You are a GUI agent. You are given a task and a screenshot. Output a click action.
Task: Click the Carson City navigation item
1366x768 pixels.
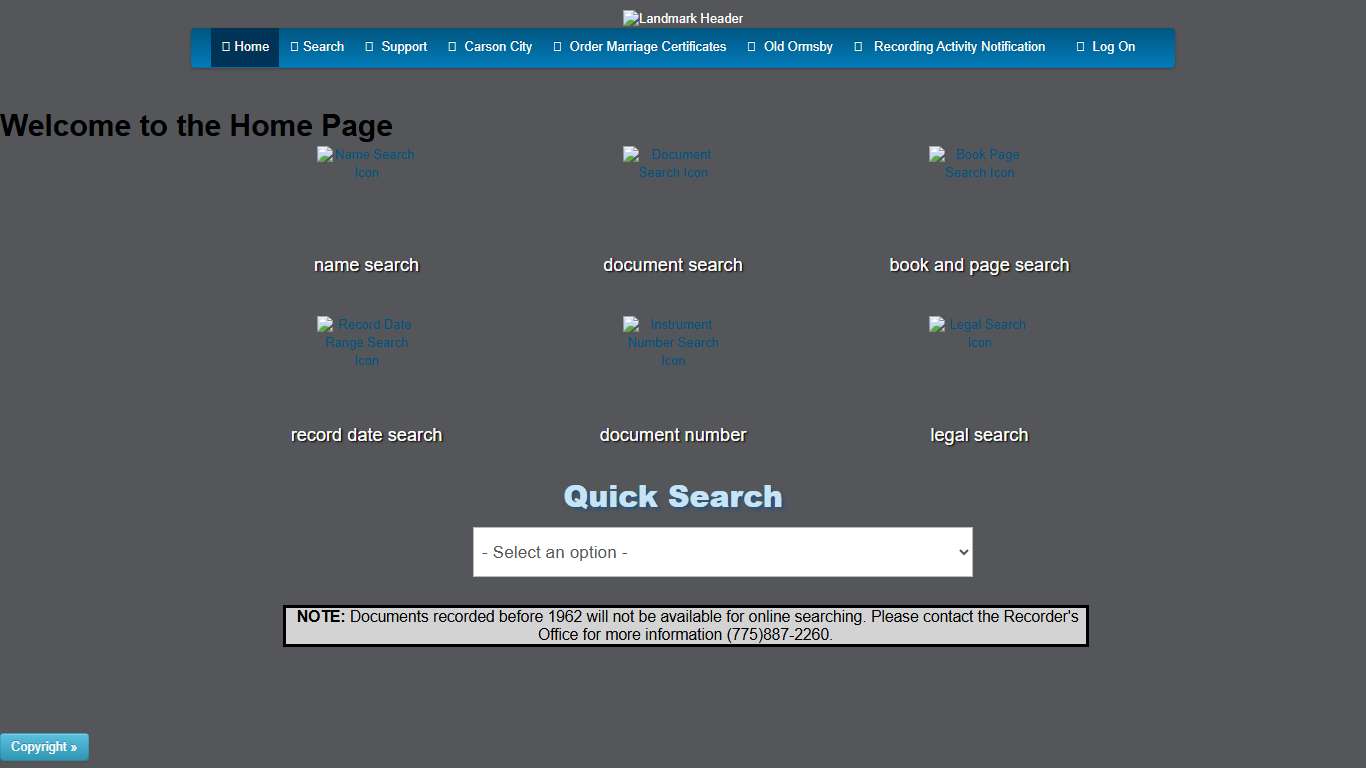pos(490,46)
